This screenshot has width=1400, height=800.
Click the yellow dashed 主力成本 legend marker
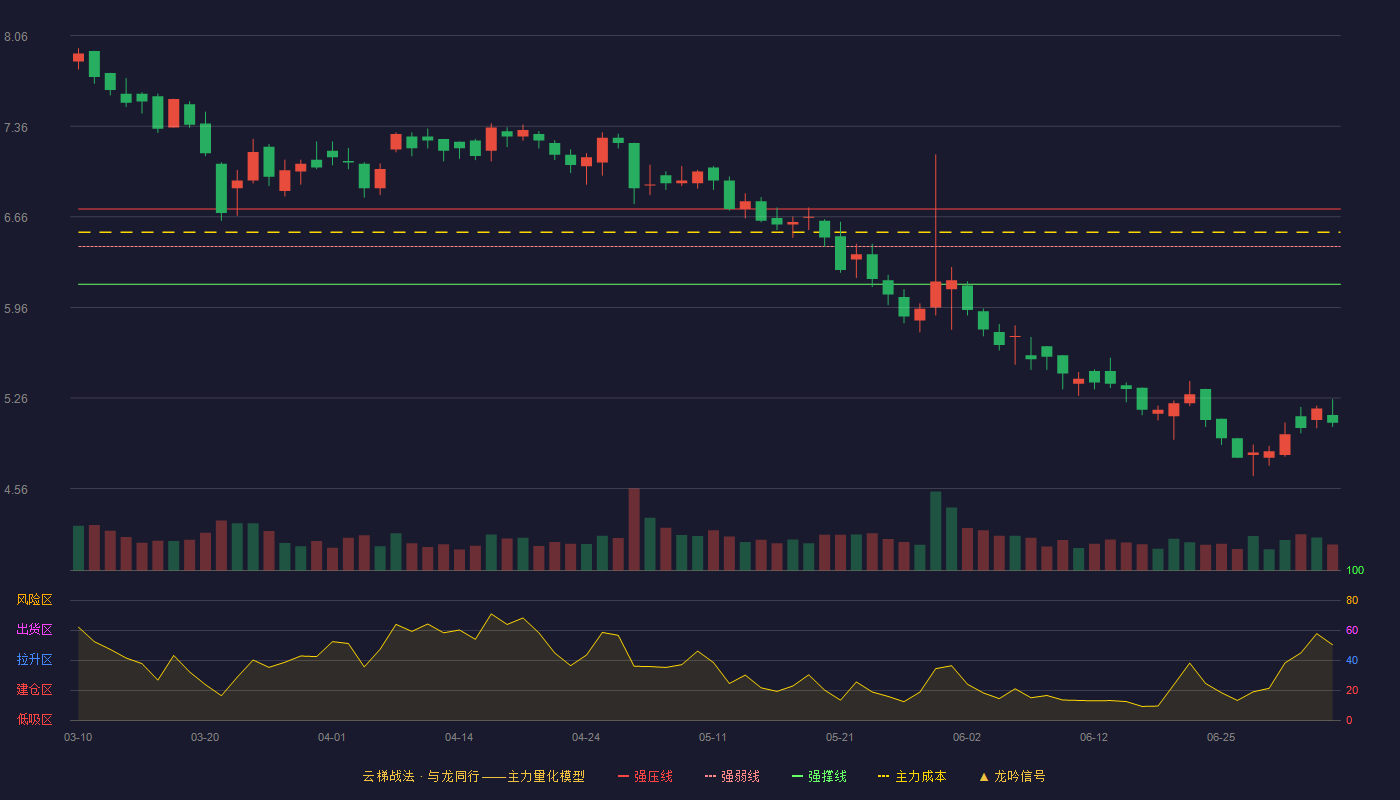pos(884,776)
